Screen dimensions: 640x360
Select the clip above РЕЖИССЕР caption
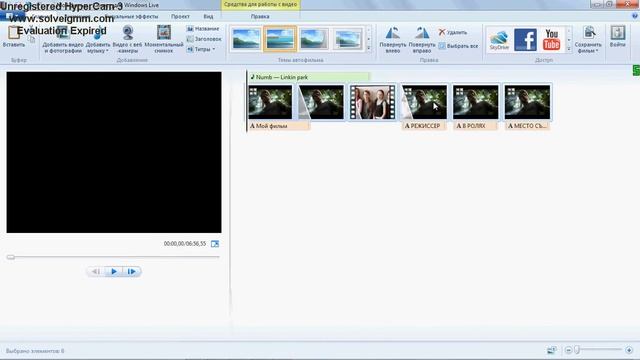(424, 102)
